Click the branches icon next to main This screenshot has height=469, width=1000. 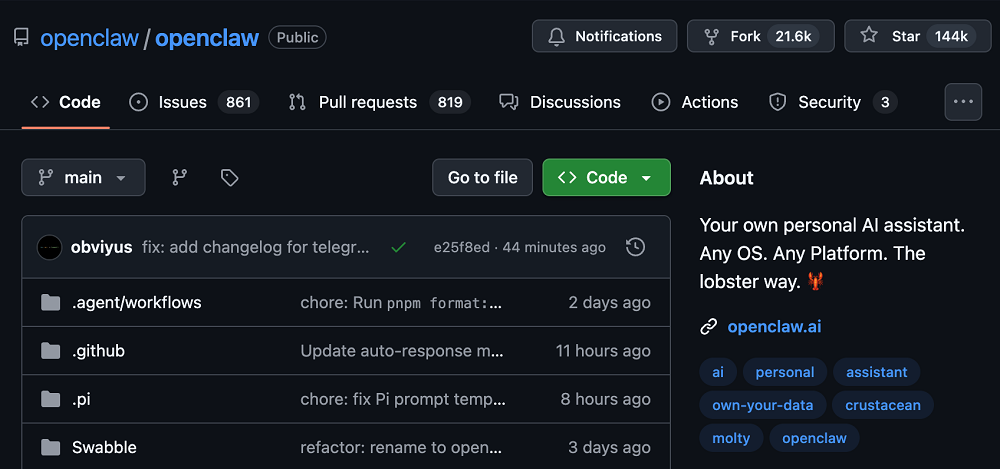coord(180,177)
